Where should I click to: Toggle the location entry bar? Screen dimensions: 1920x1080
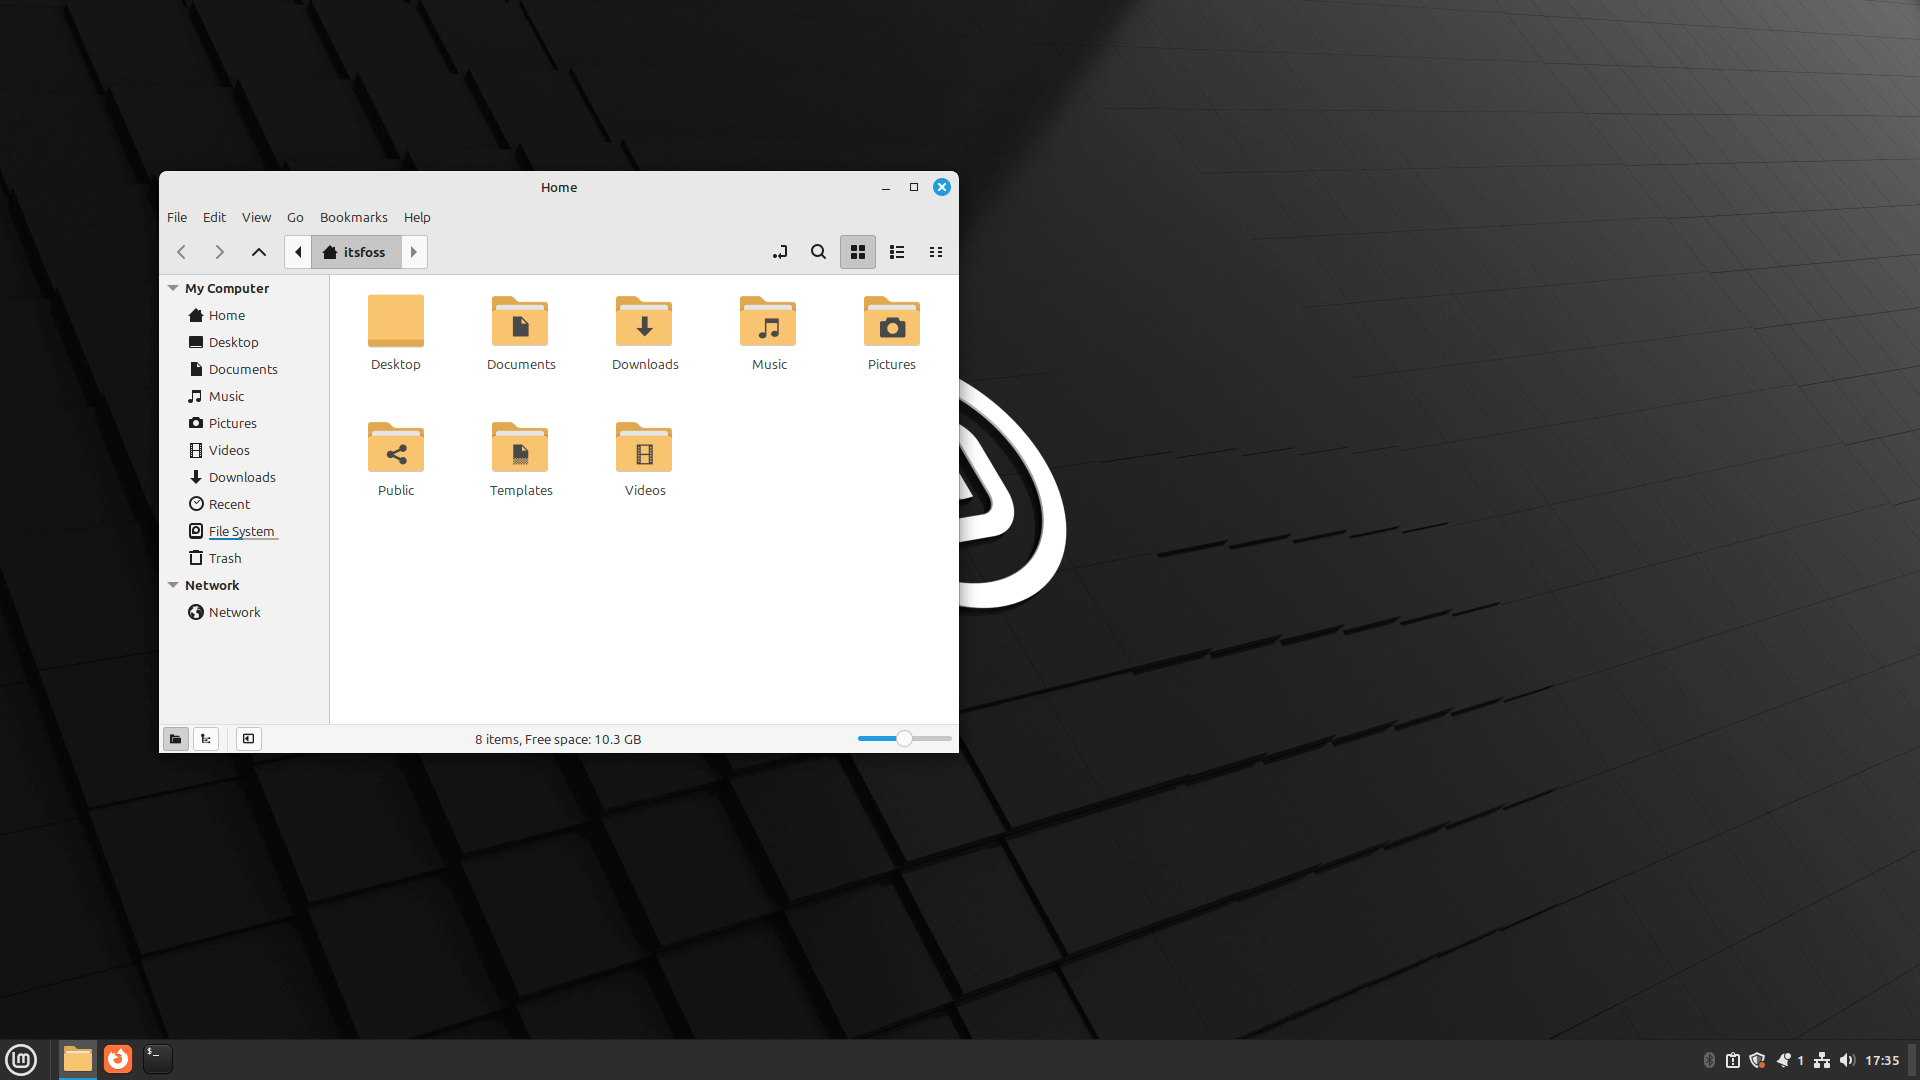click(x=780, y=252)
